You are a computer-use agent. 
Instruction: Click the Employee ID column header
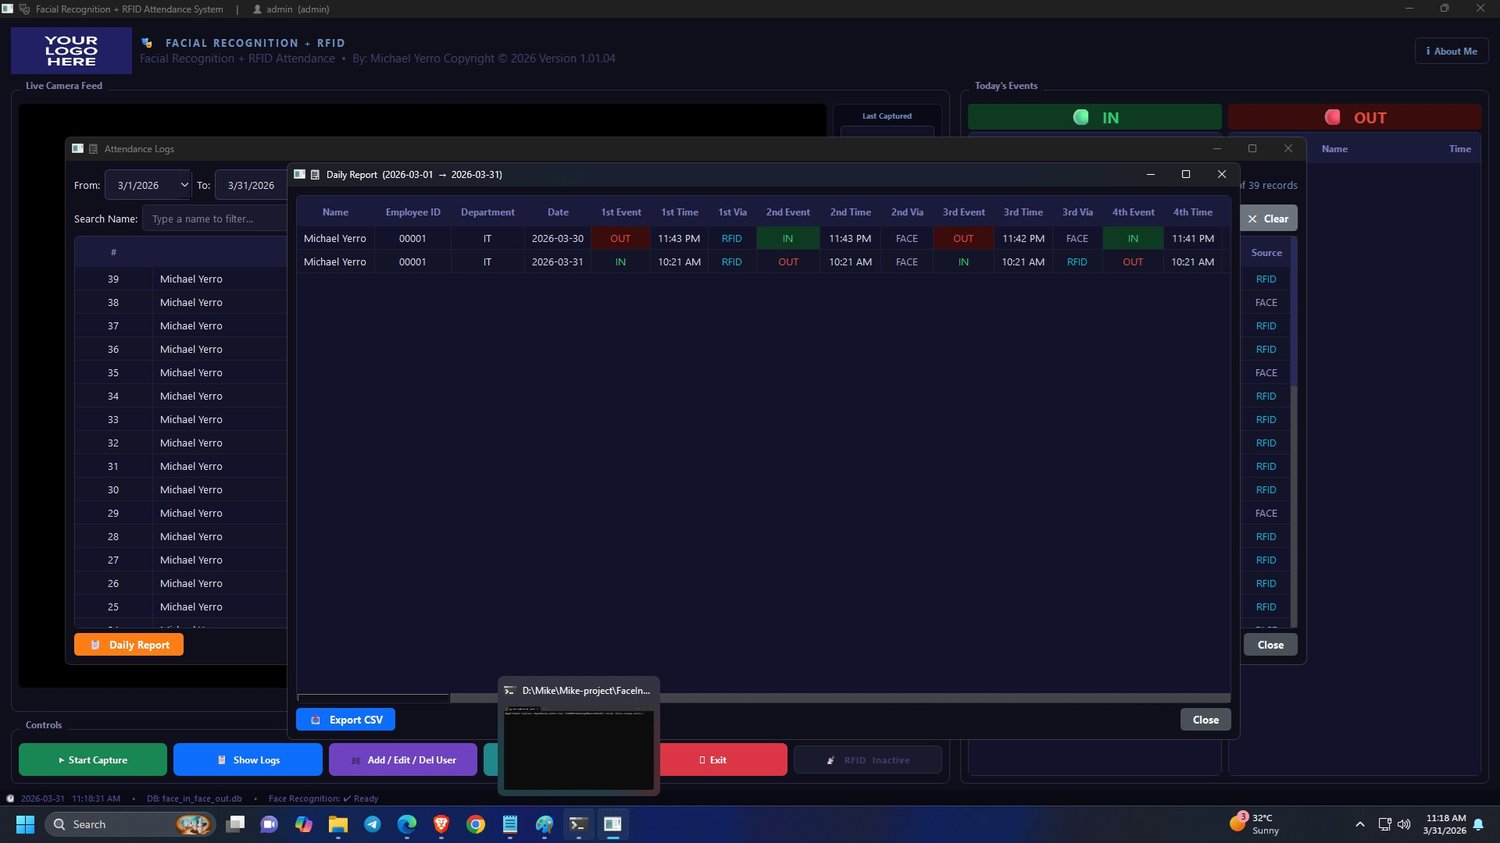pyautogui.click(x=413, y=212)
